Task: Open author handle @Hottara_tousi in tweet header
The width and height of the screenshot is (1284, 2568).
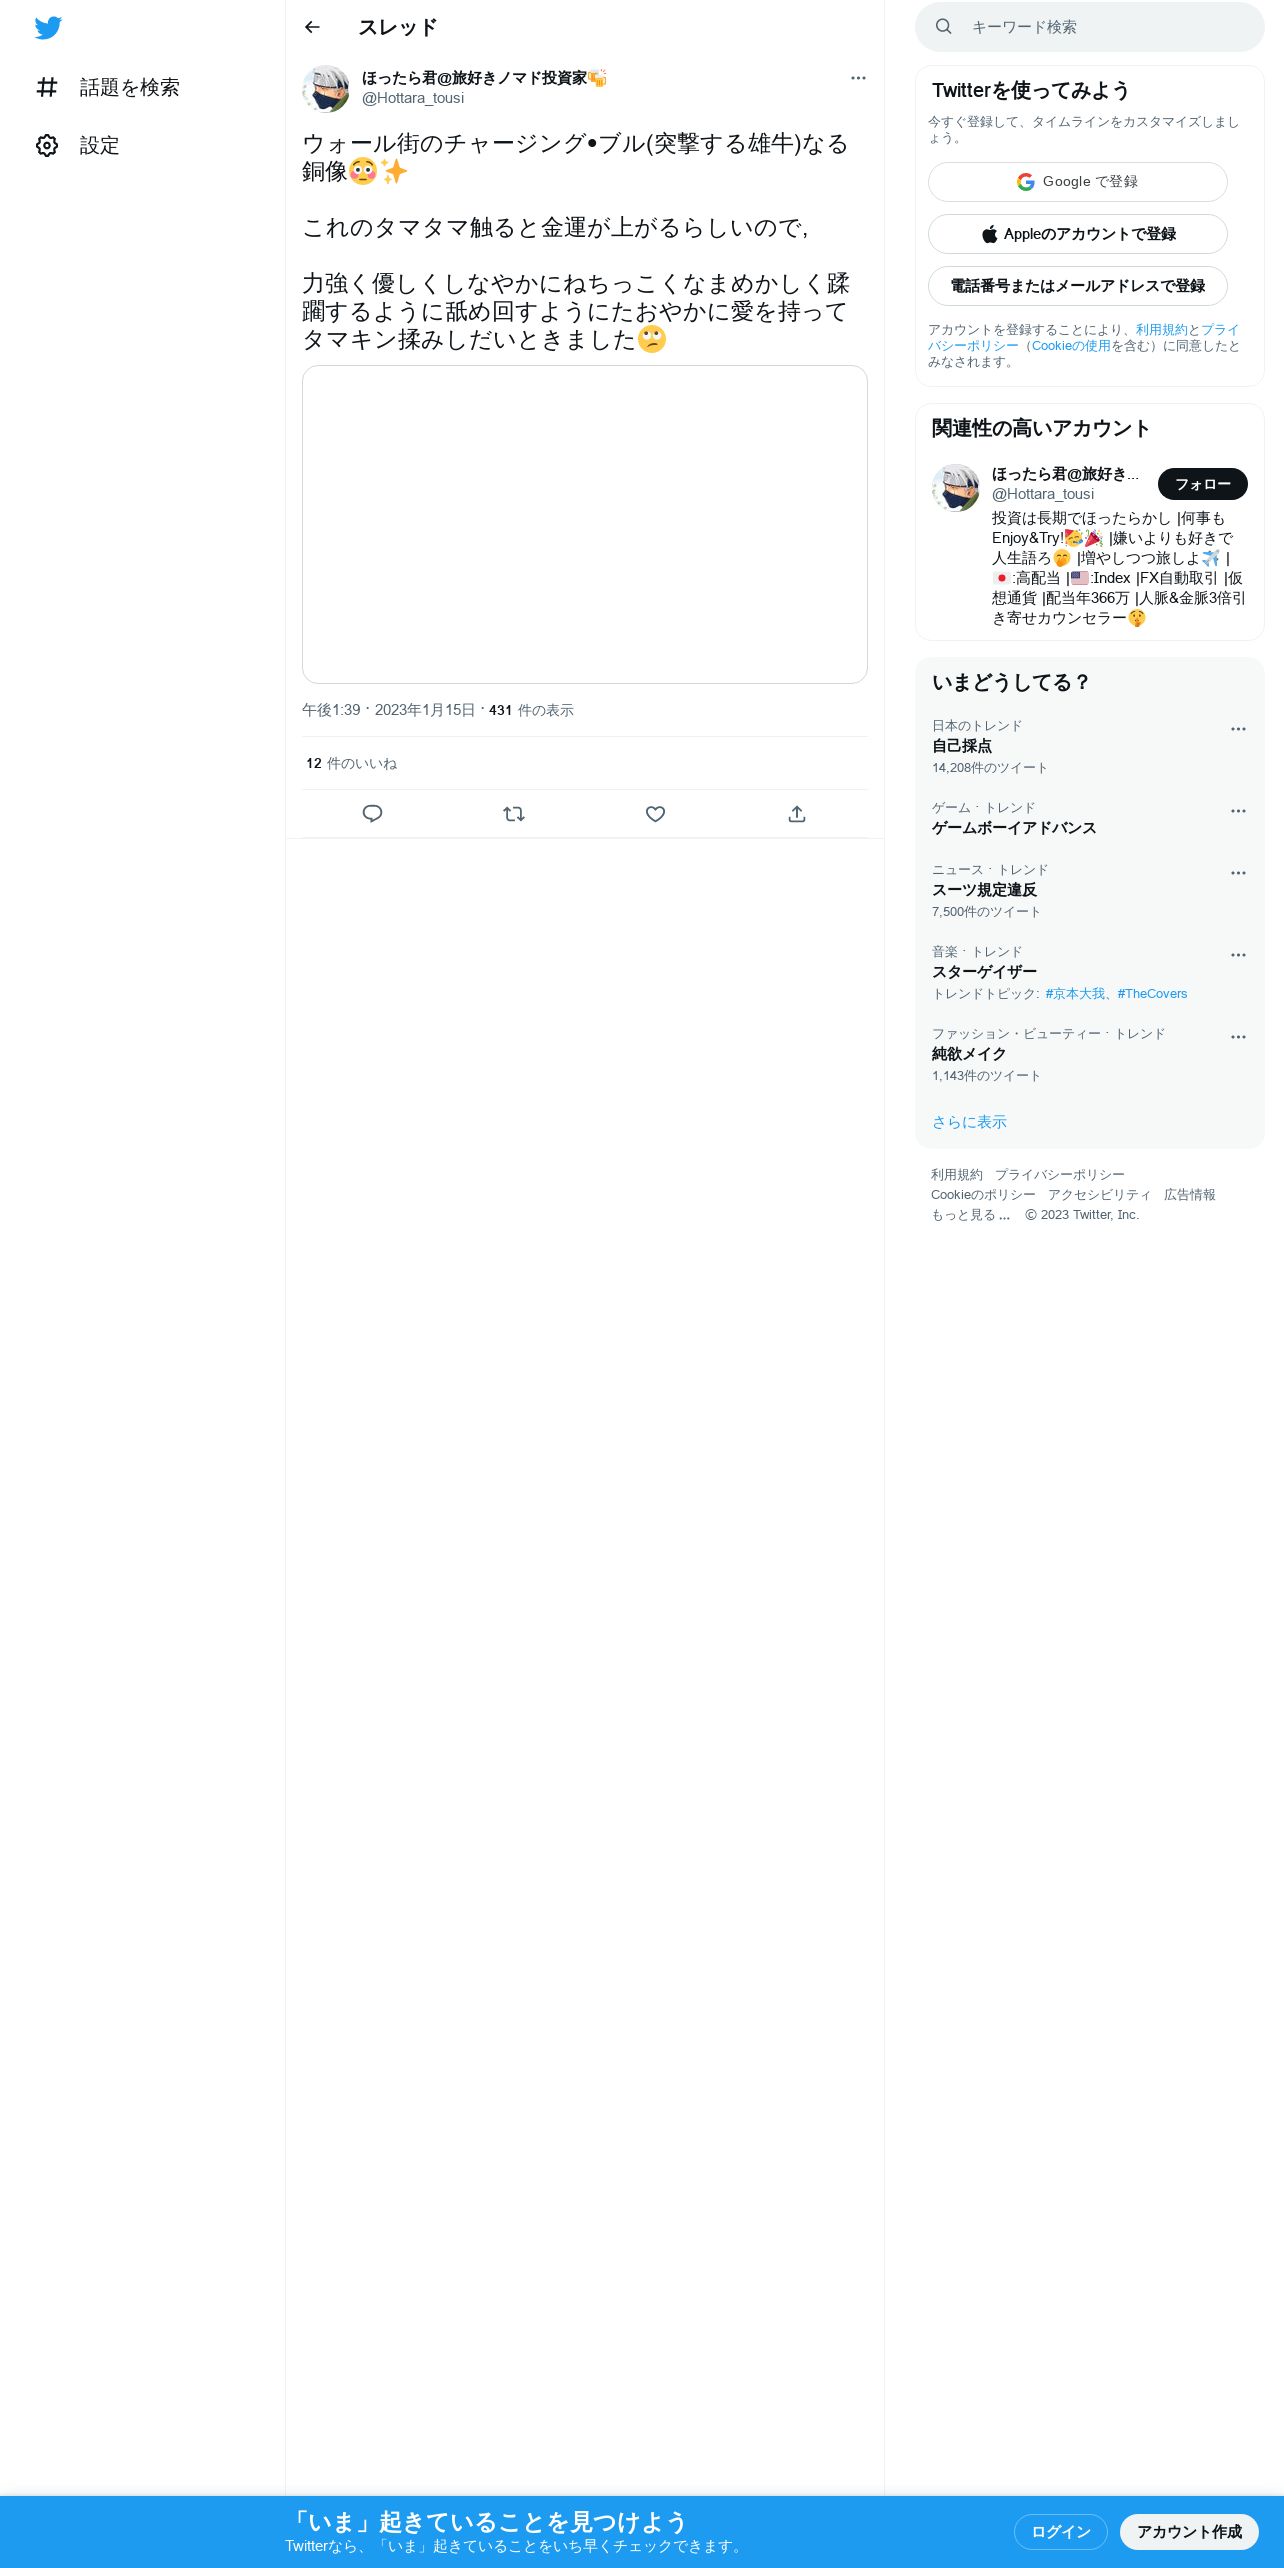Action: (x=413, y=98)
